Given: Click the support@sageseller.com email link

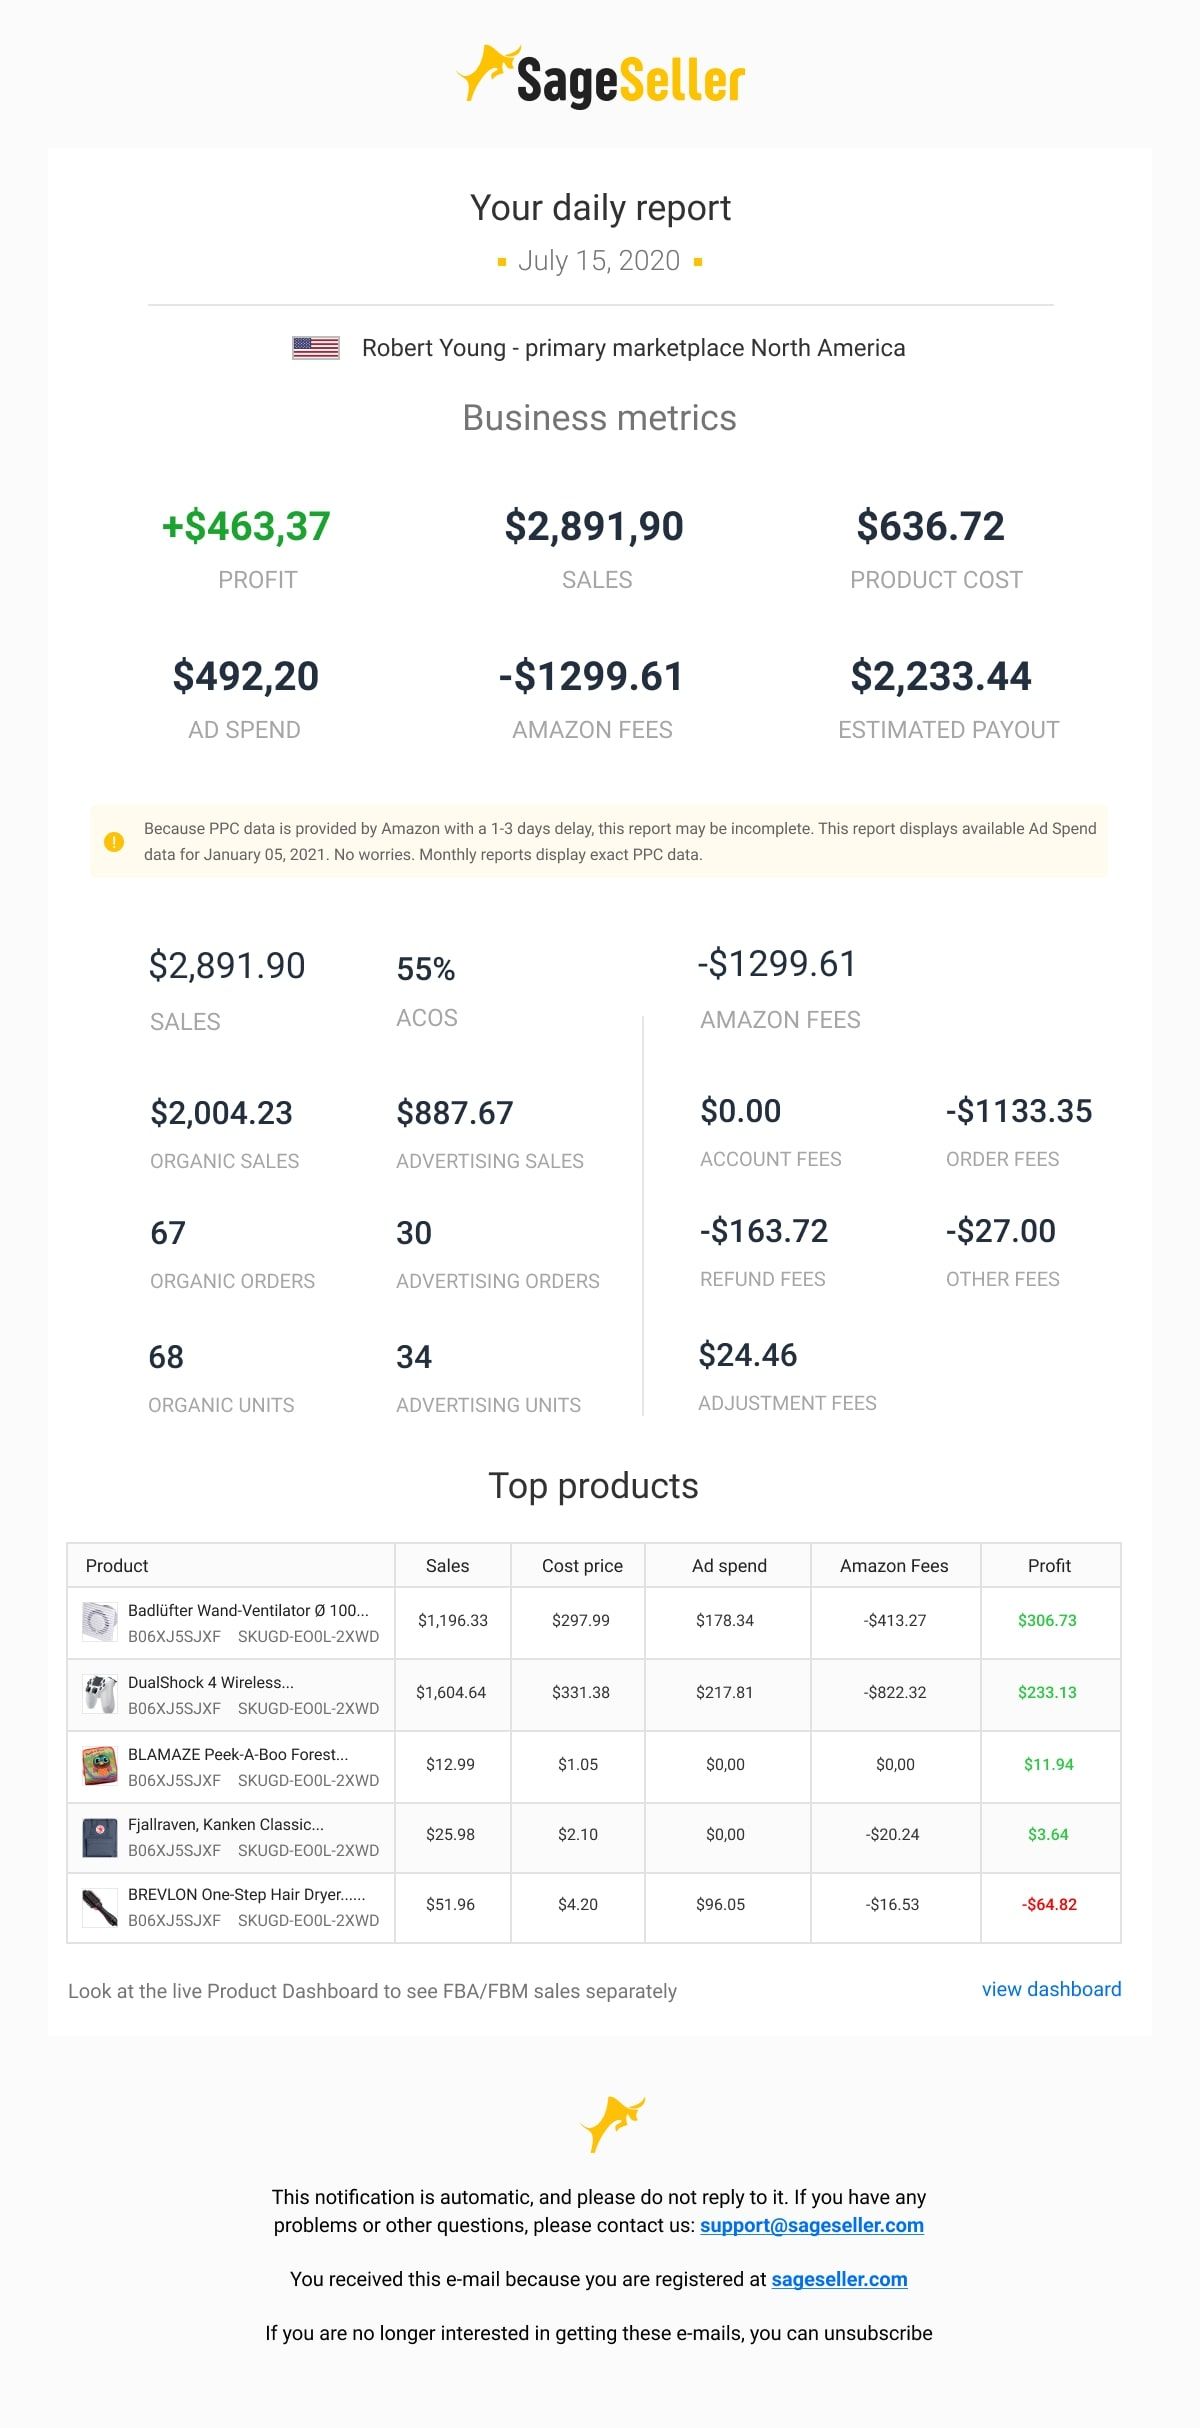Looking at the screenshot, I should [812, 2225].
